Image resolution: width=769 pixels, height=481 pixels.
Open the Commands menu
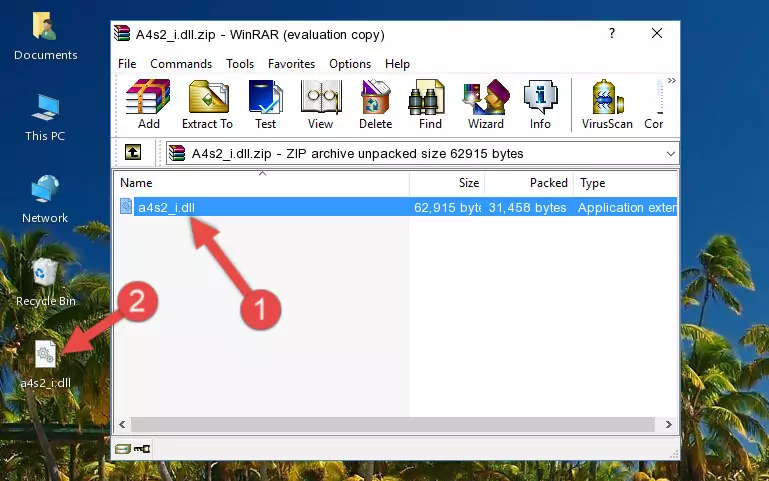pos(181,64)
